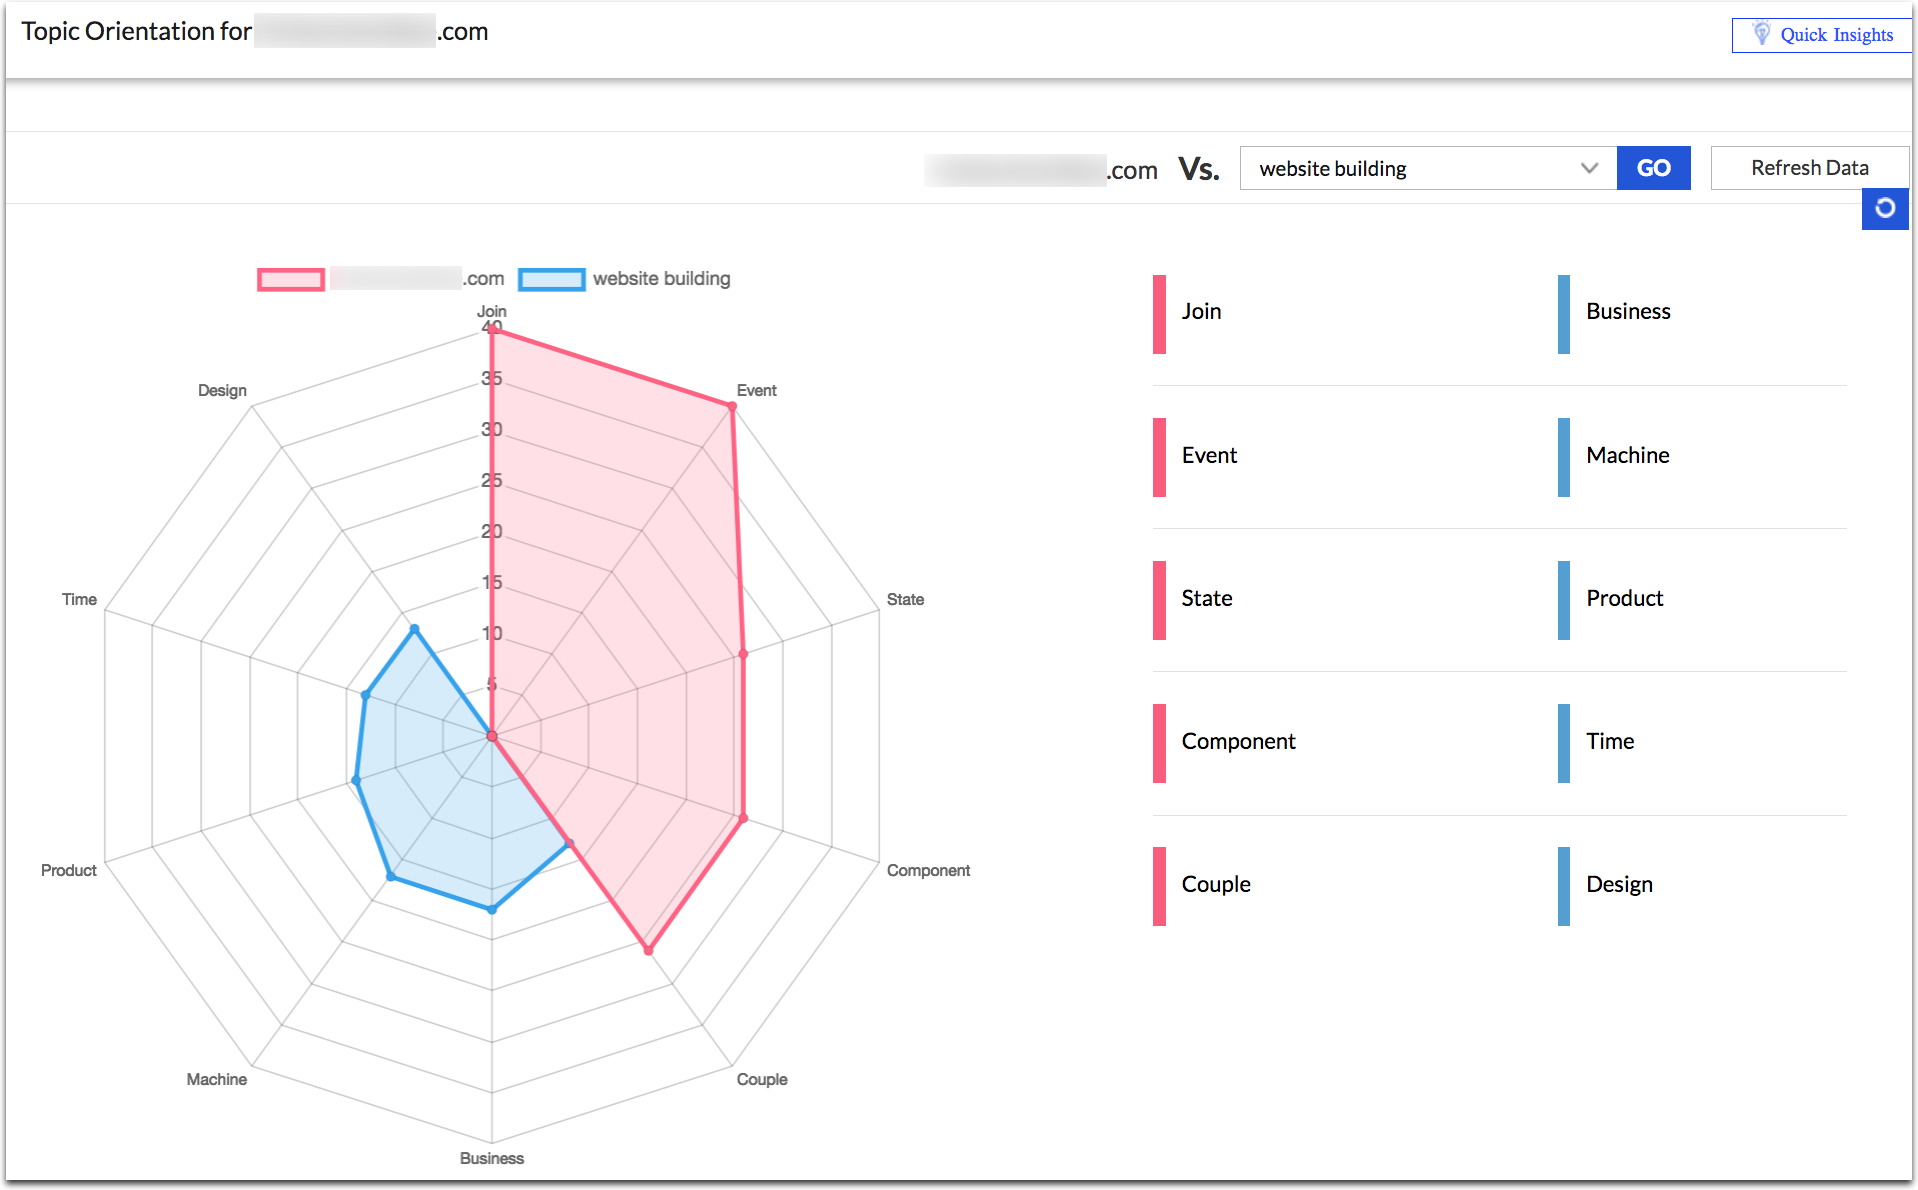Click the blue data point on Business axis

(x=491, y=909)
